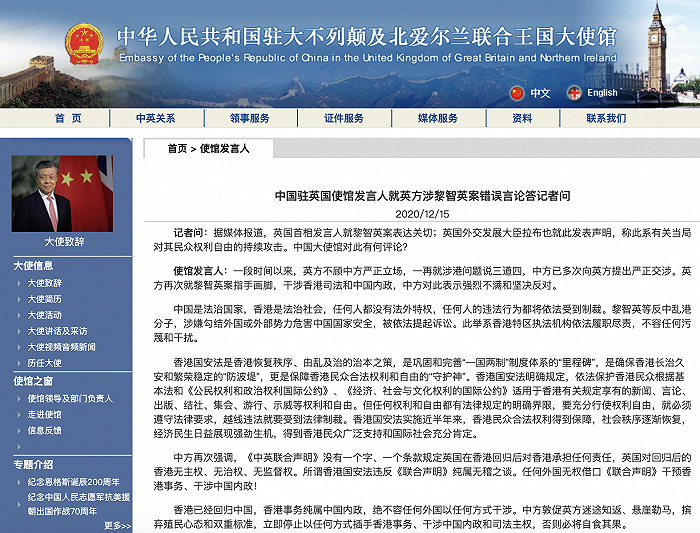This screenshot has height=533, width=700.
Task: Open the 大使视频音频新闻 sidebar link
Action: [62, 347]
